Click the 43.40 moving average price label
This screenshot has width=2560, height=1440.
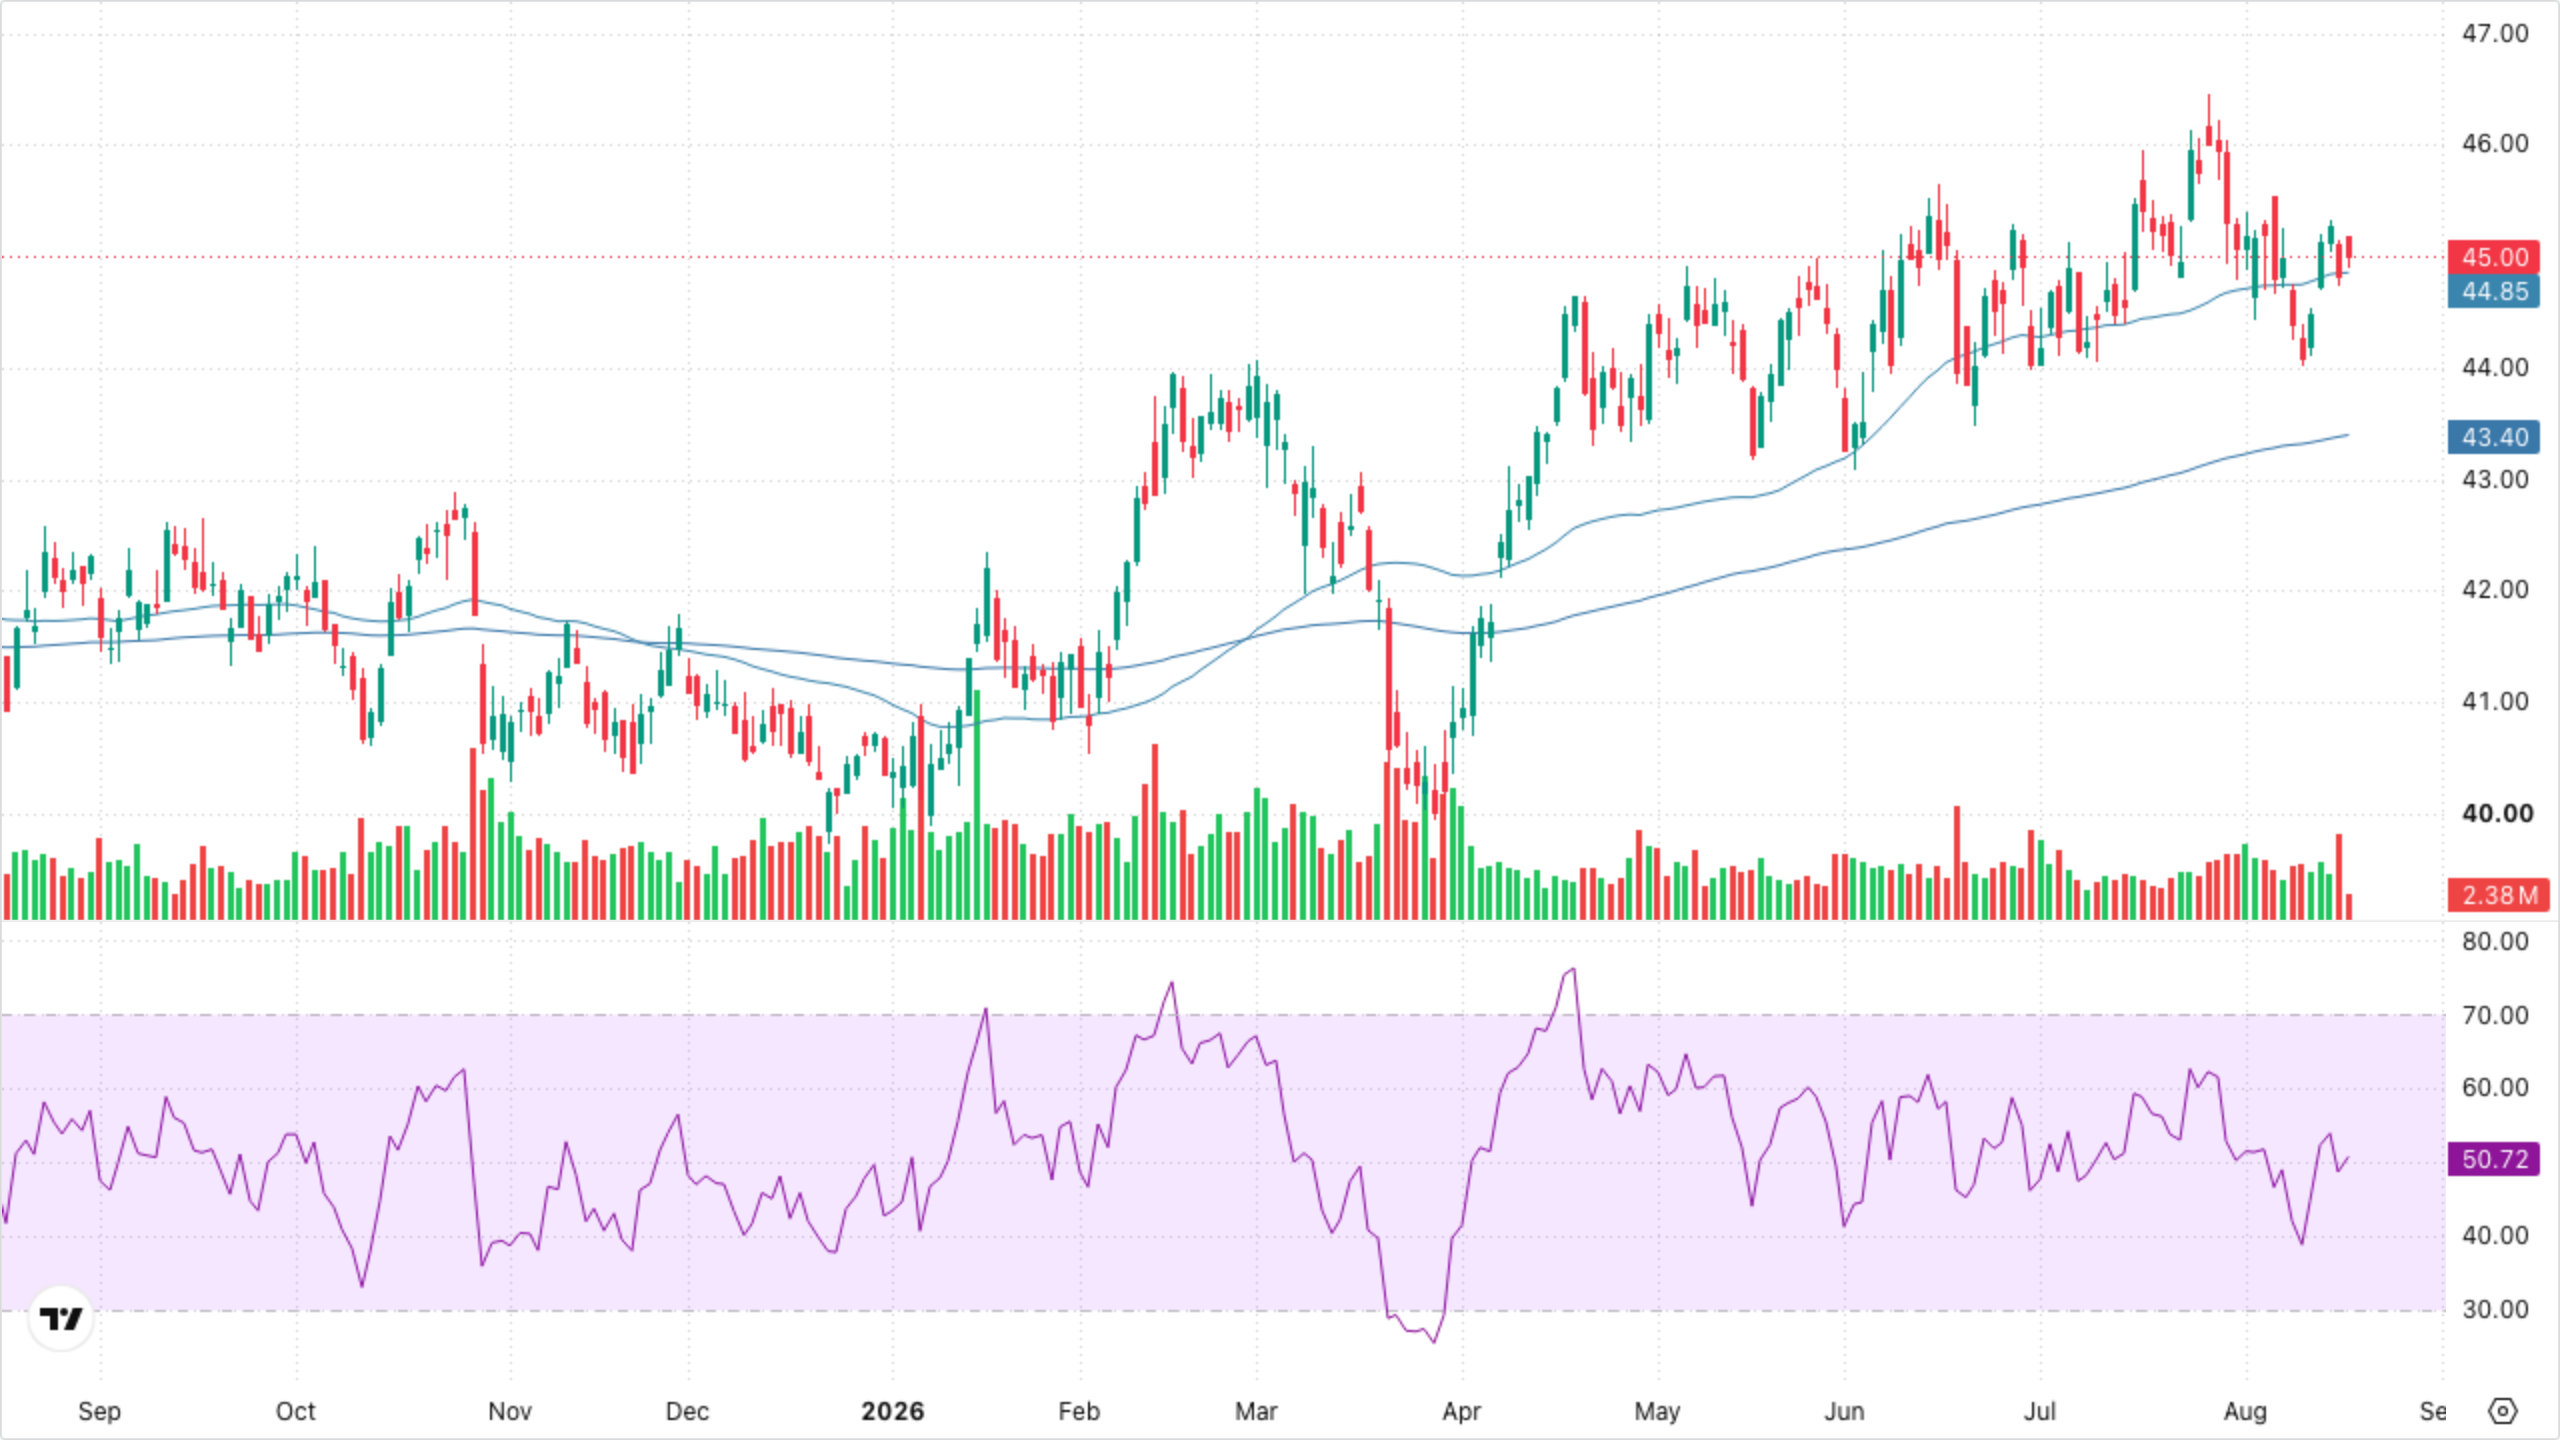[2493, 437]
